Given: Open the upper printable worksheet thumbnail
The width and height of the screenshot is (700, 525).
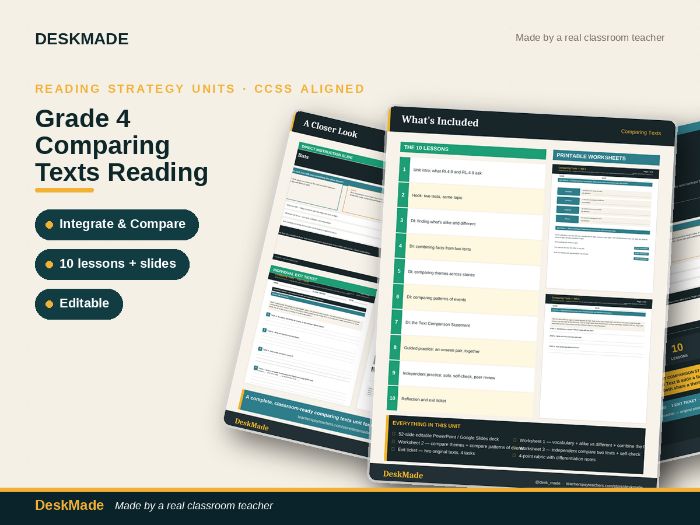Looking at the screenshot, I should click(603, 228).
